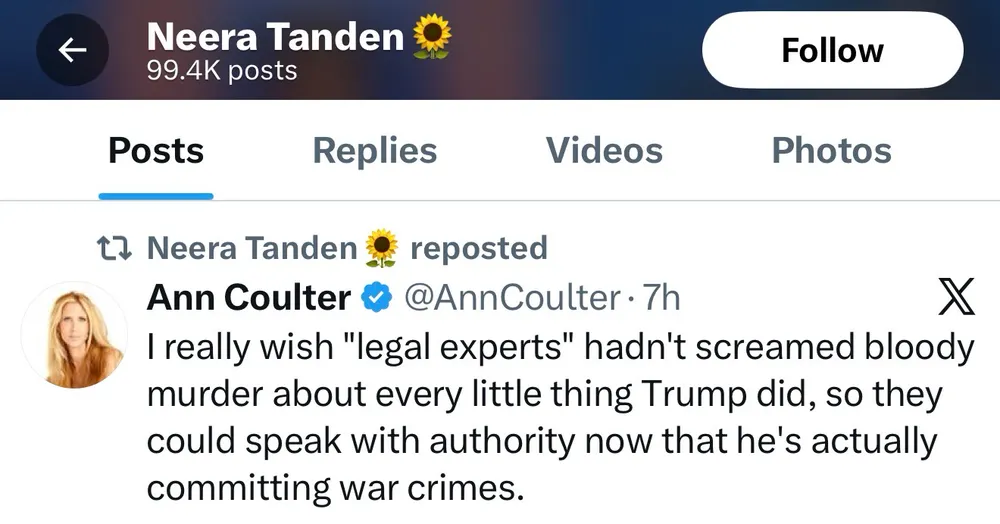Tap the Neera Tanden header name
This screenshot has height=524, width=1000.
(x=275, y=38)
